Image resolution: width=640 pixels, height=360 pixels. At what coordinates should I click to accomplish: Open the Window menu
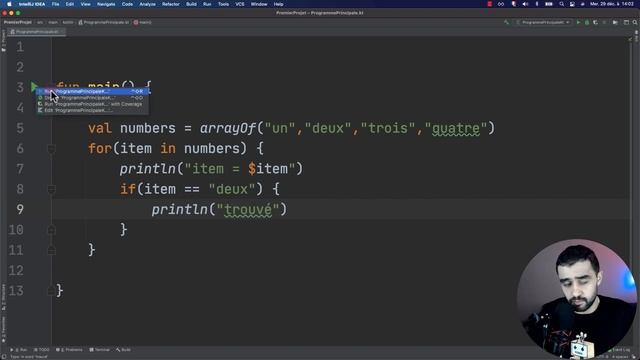tap(259, 4)
